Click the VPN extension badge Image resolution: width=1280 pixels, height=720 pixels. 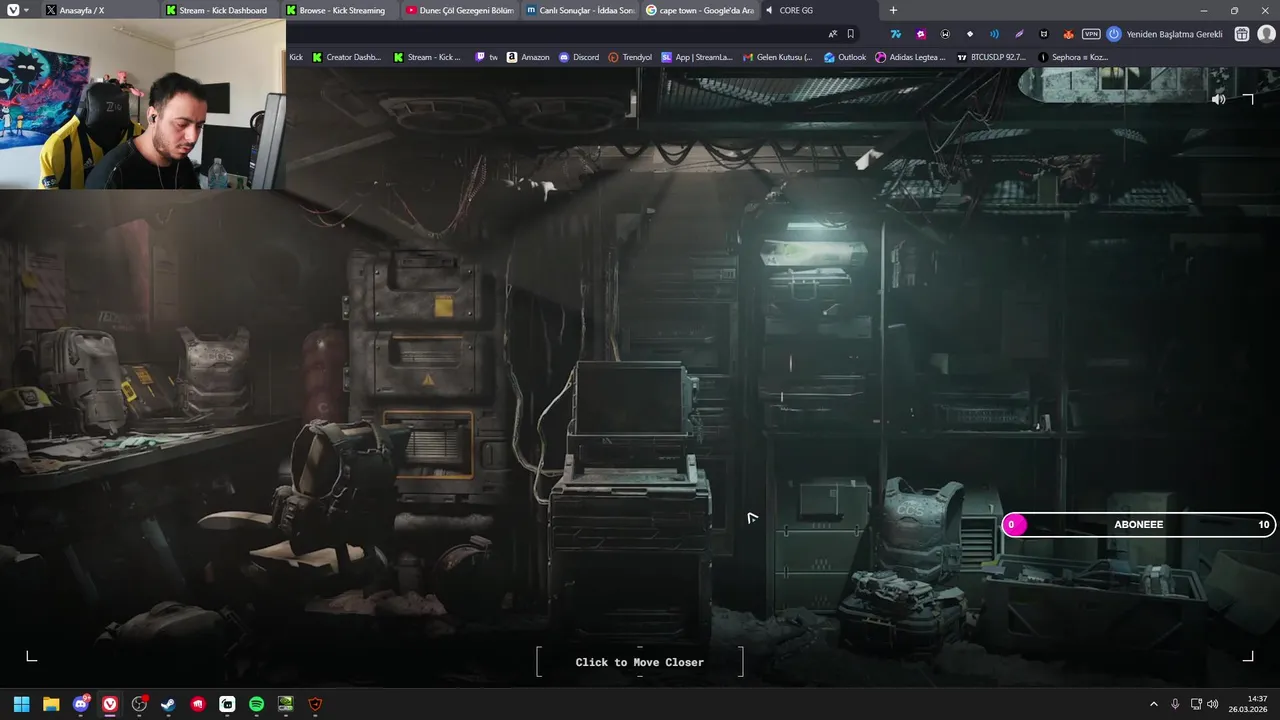point(1091,34)
